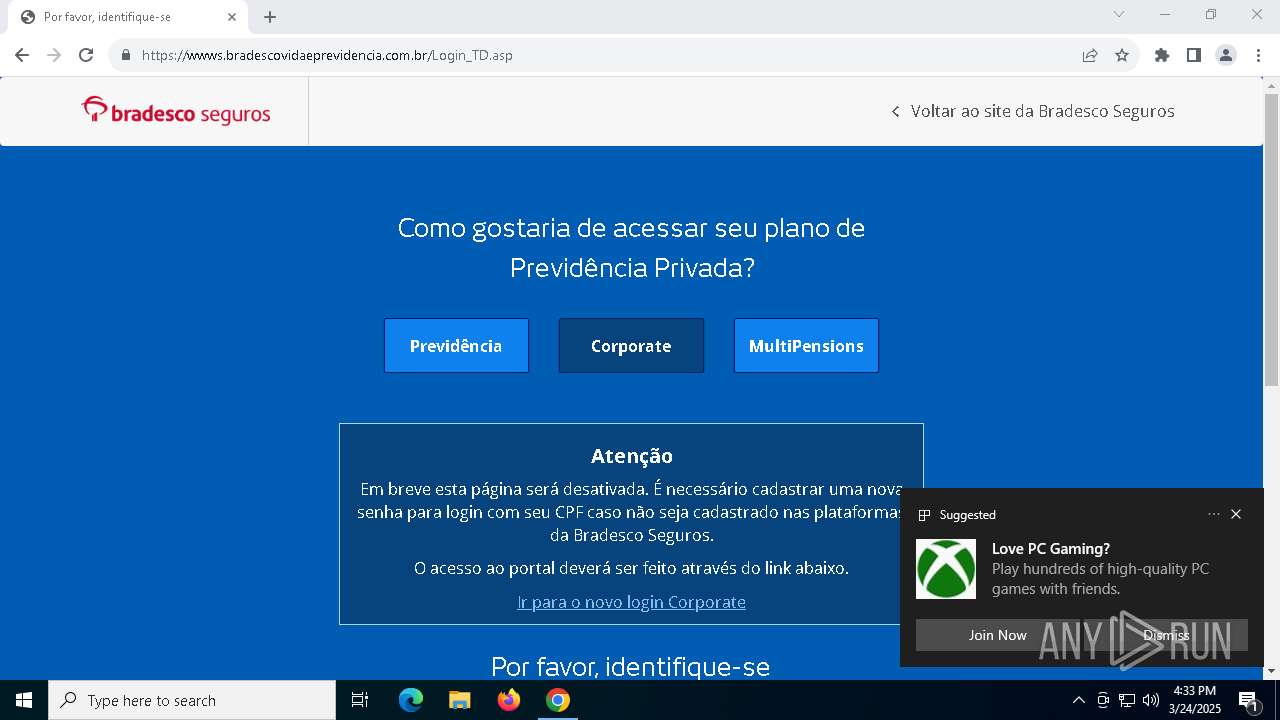Screen dimensions: 1280x720
Task: Click the page vertical scrollbar thumb
Action: tap(1271, 240)
